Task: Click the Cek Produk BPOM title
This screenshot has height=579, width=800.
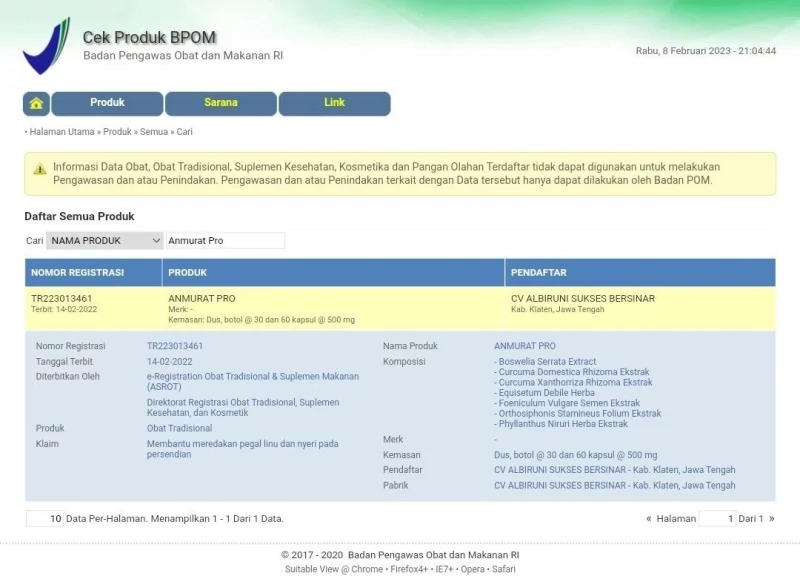Action: tap(149, 37)
